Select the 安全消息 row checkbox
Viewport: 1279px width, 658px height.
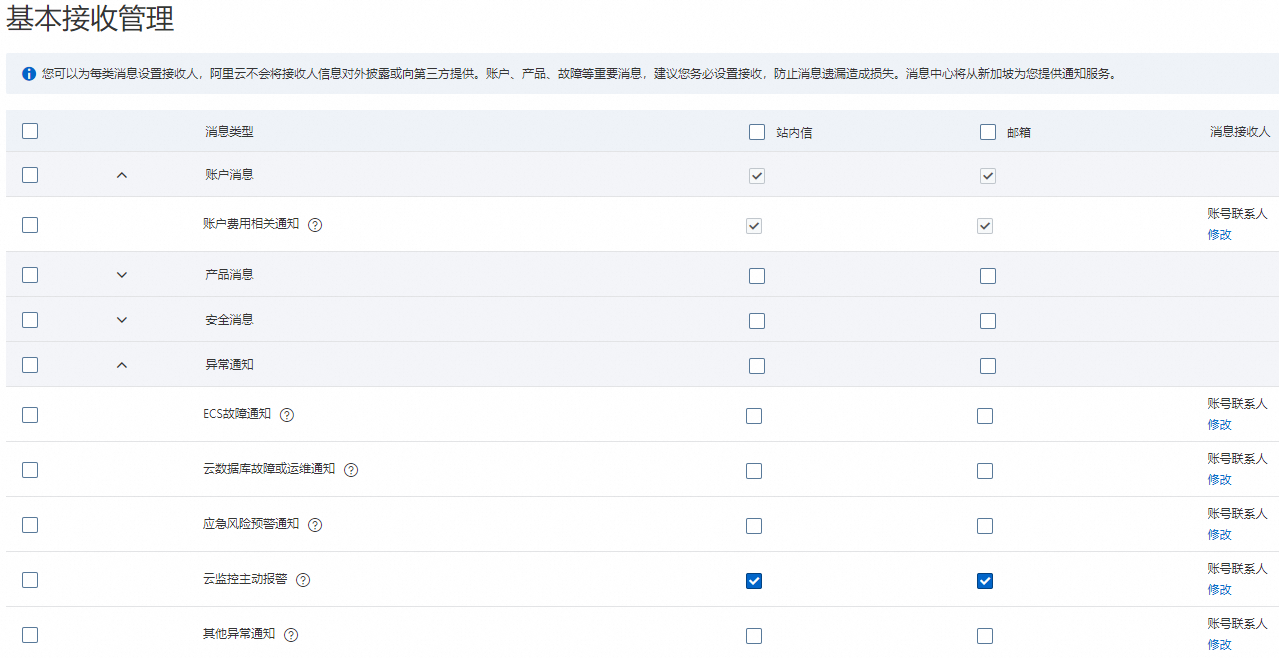[30, 320]
